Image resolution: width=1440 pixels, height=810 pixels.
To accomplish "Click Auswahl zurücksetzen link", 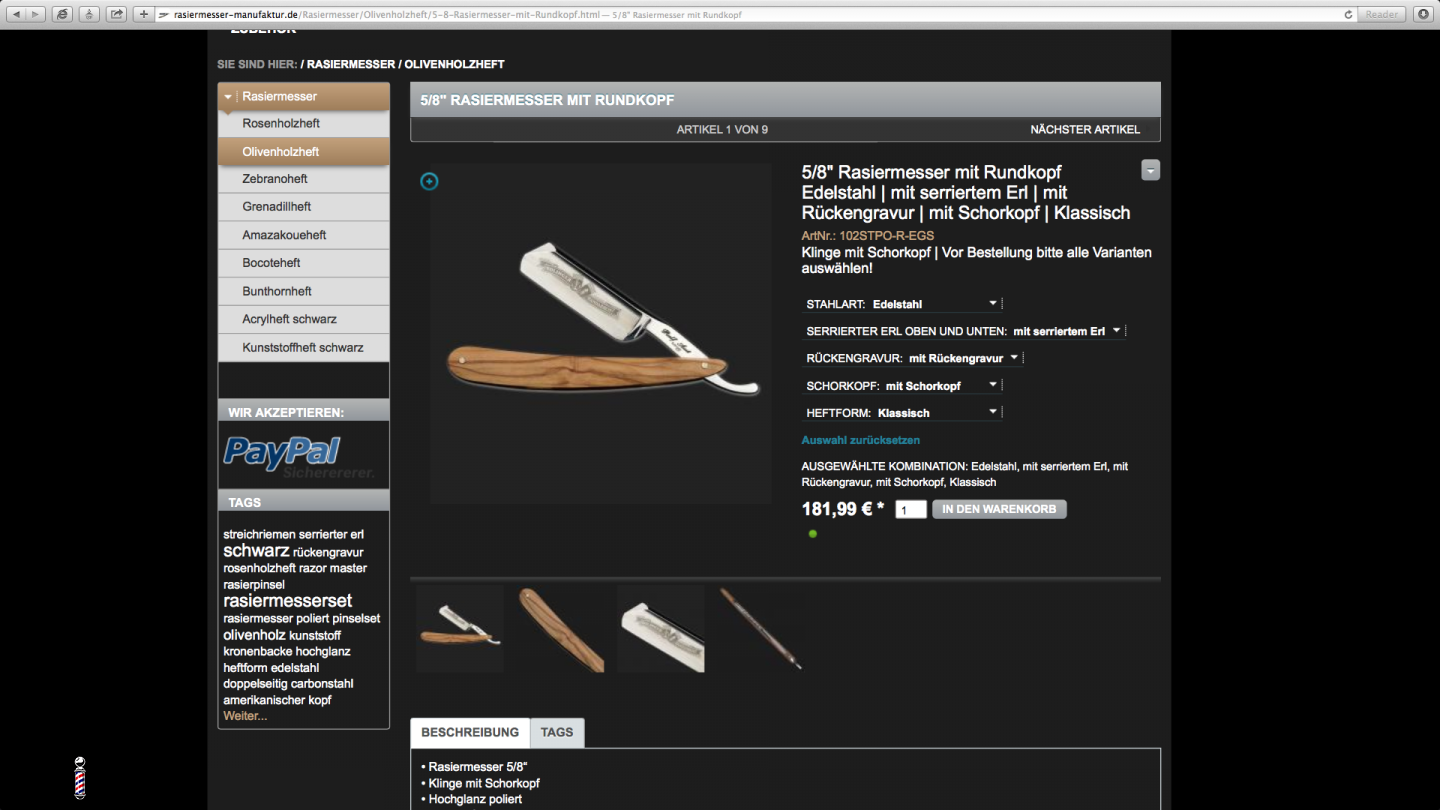I will [861, 440].
